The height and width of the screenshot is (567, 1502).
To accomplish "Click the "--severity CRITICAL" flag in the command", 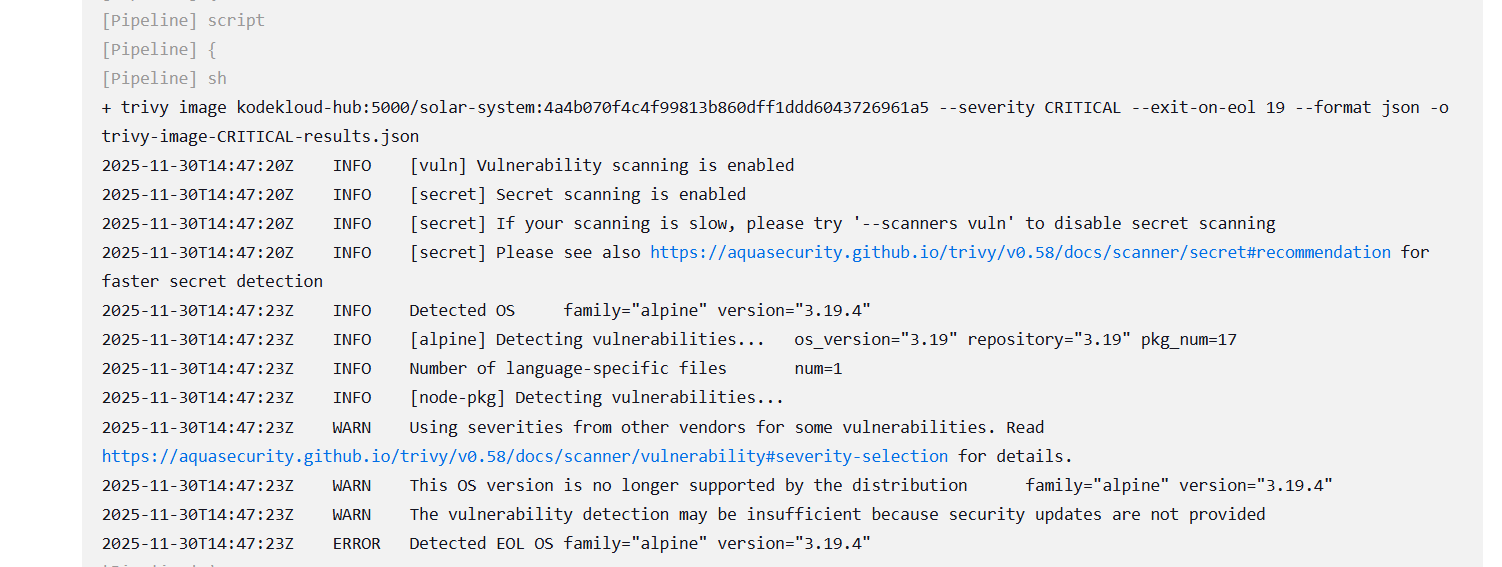I will point(1039,107).
